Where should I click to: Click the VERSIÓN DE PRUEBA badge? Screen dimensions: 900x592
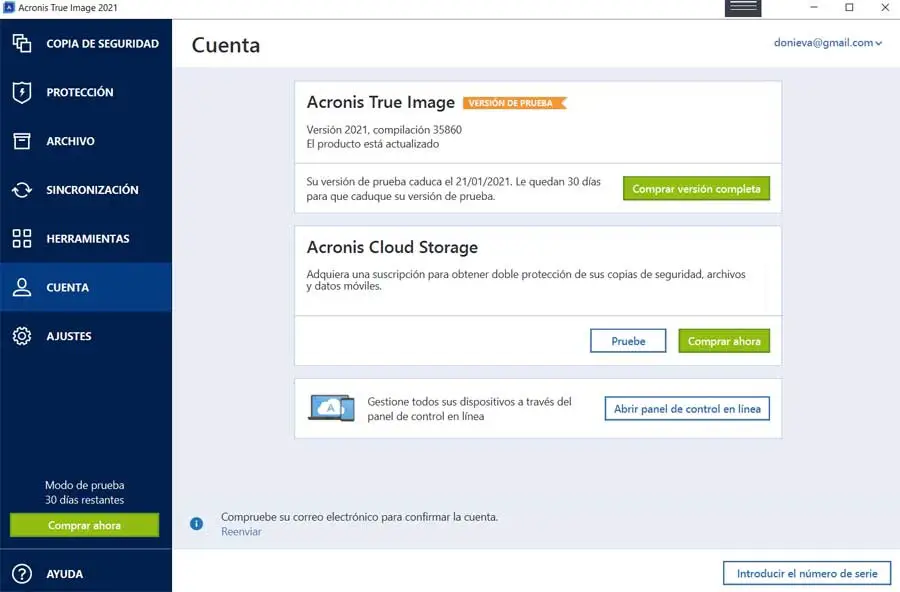point(514,103)
